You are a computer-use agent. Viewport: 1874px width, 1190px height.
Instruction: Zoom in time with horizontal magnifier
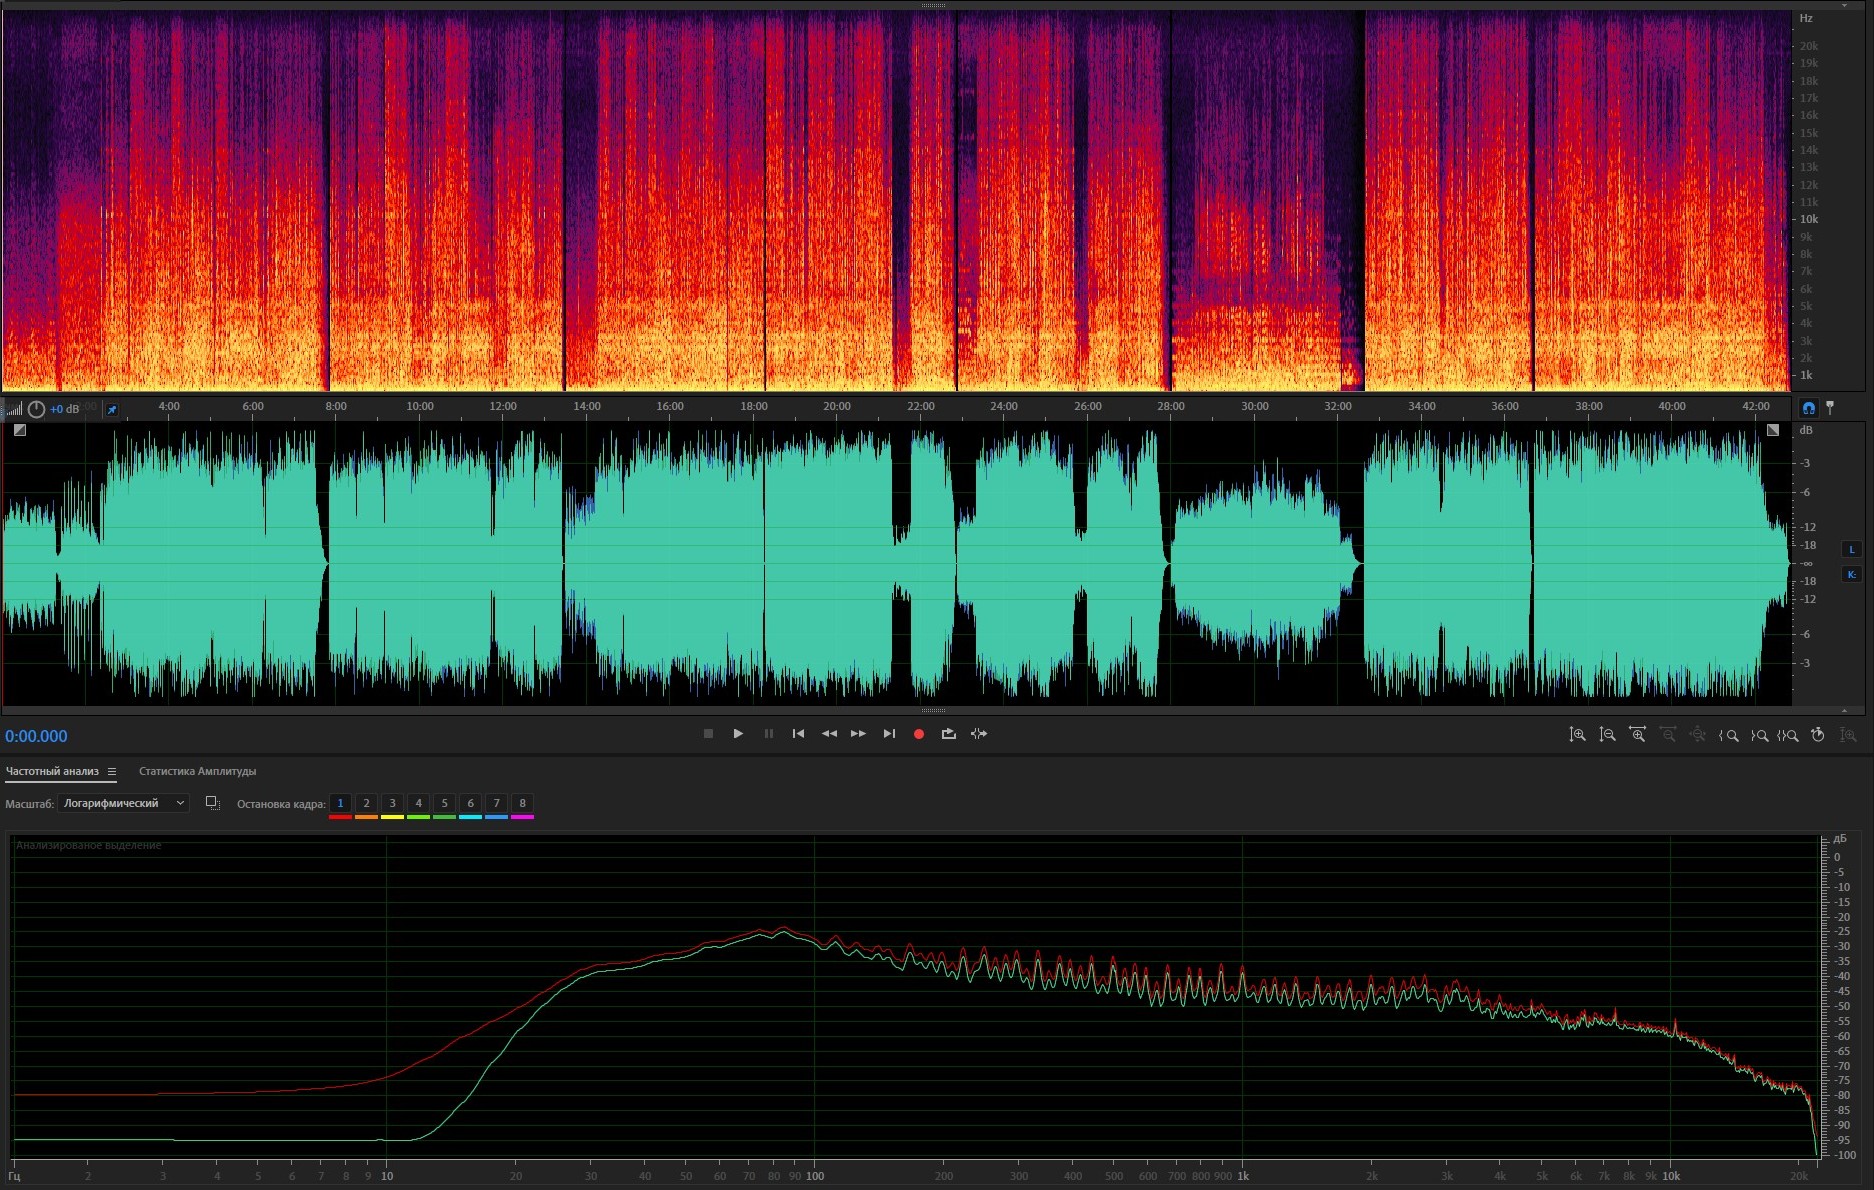click(1637, 735)
